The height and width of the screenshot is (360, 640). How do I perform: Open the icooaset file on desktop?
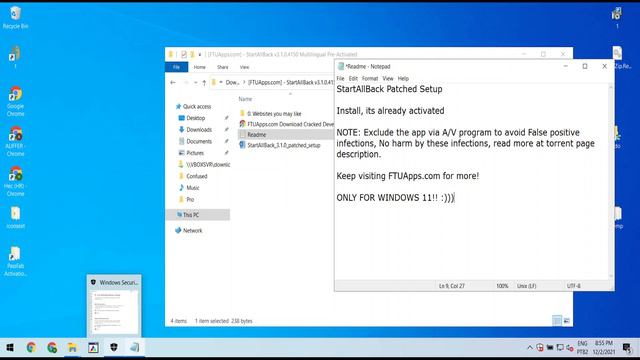(16, 218)
